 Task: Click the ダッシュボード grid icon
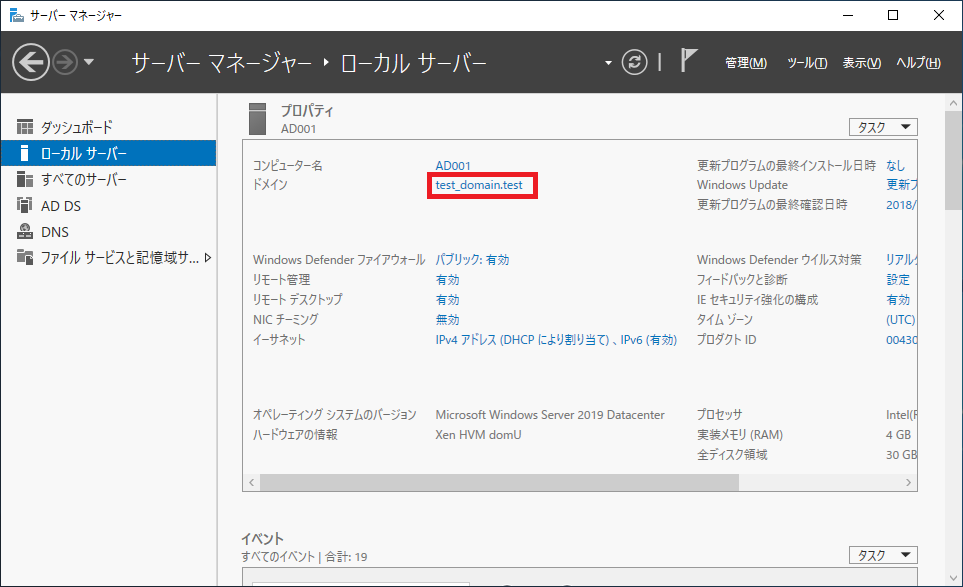[x=25, y=127]
